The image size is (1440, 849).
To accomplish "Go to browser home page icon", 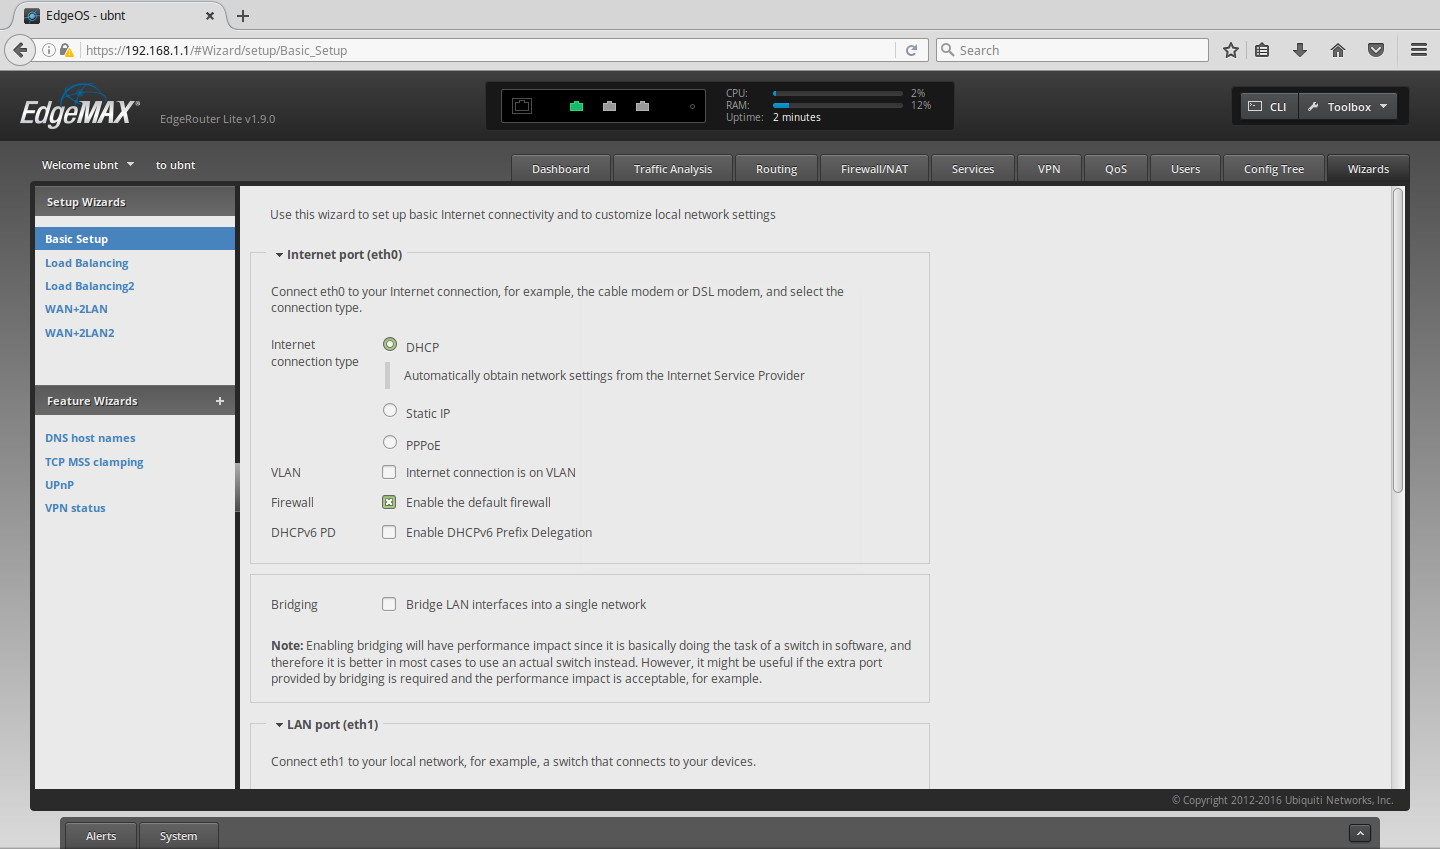I will (x=1338, y=50).
